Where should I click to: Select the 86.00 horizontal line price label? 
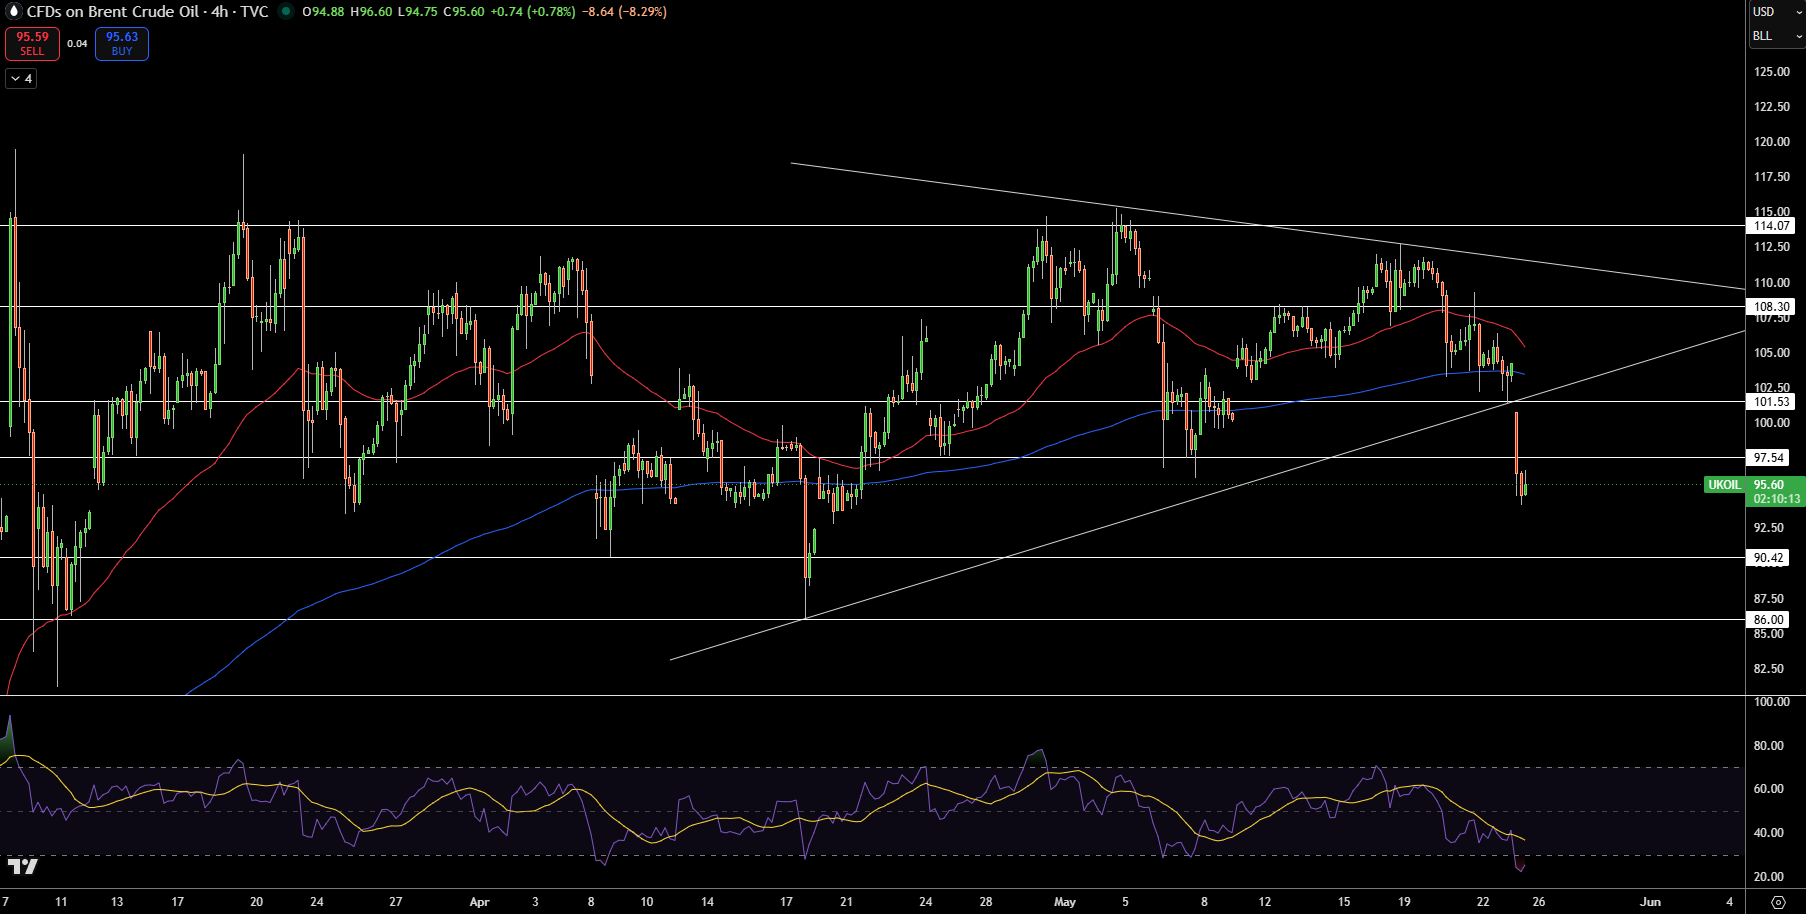pyautogui.click(x=1768, y=620)
